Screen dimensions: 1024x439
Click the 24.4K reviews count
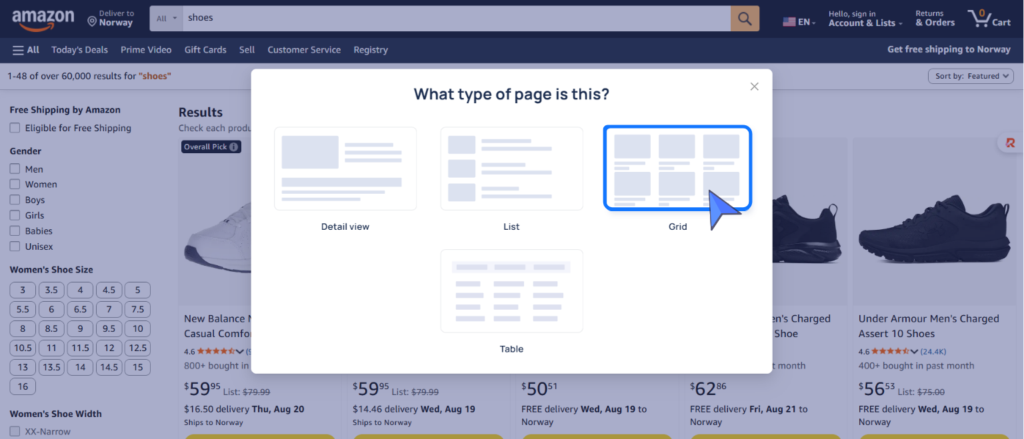click(x=933, y=351)
